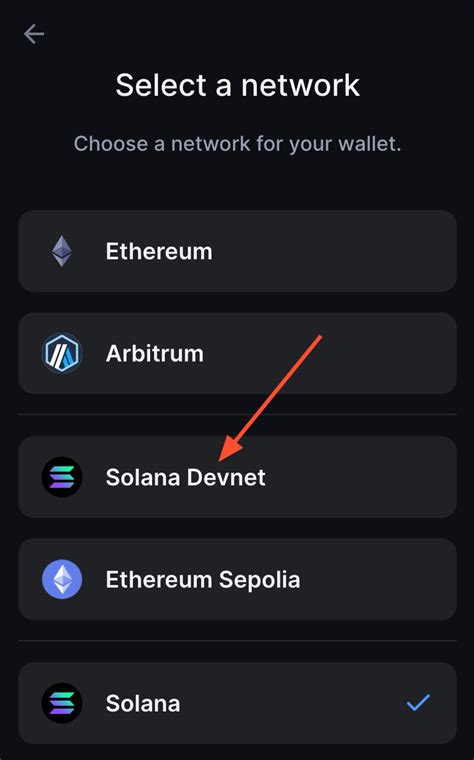Click the blue checkmark beside Solana
474x760 pixels.
(418, 702)
